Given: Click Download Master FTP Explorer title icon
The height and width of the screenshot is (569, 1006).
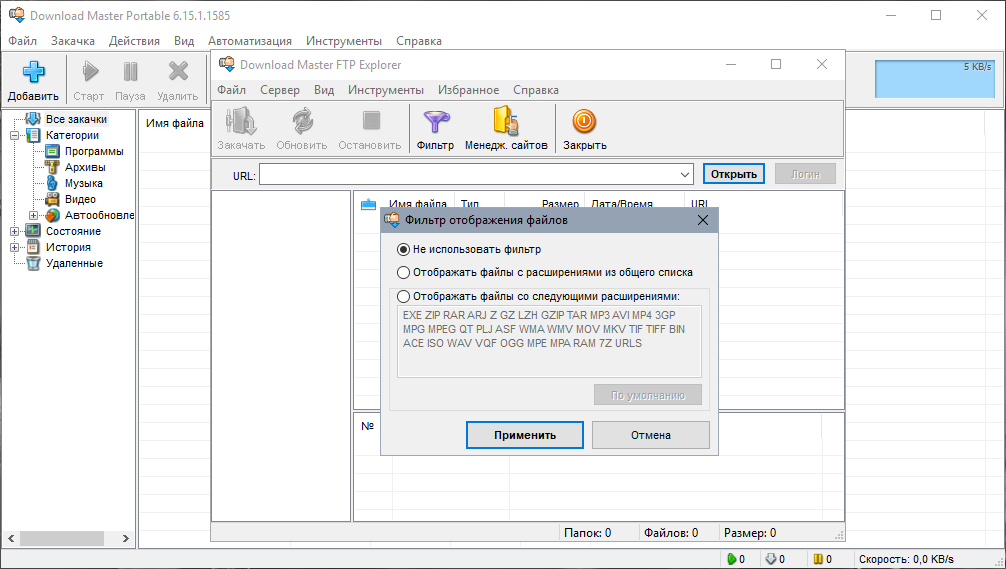Looking at the screenshot, I should 226,64.
